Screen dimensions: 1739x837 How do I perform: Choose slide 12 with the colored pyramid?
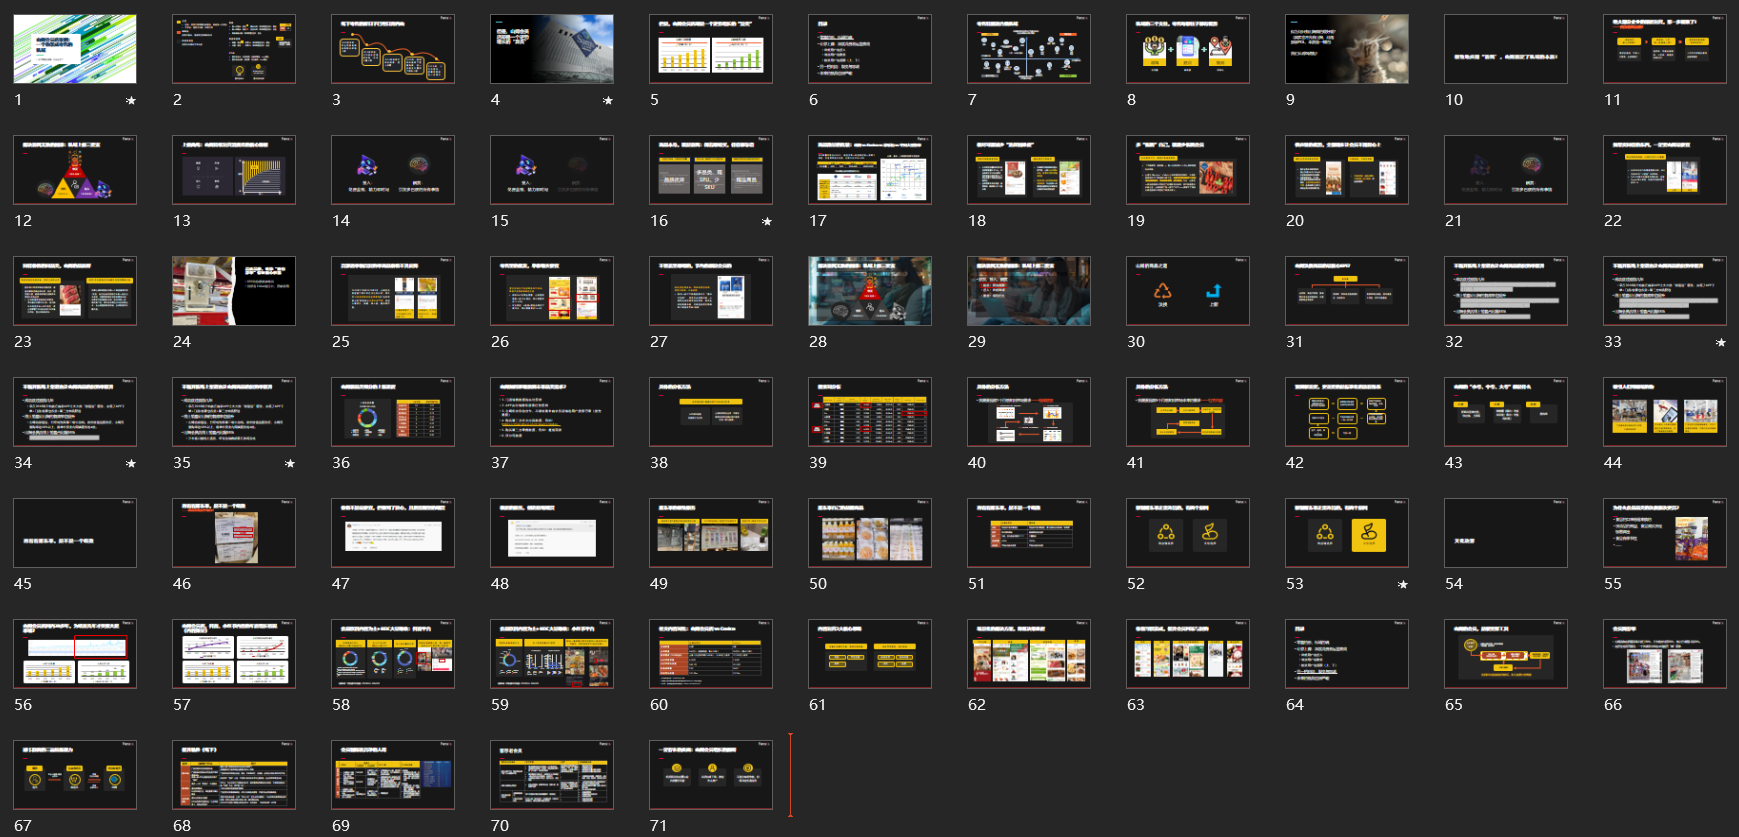75,170
